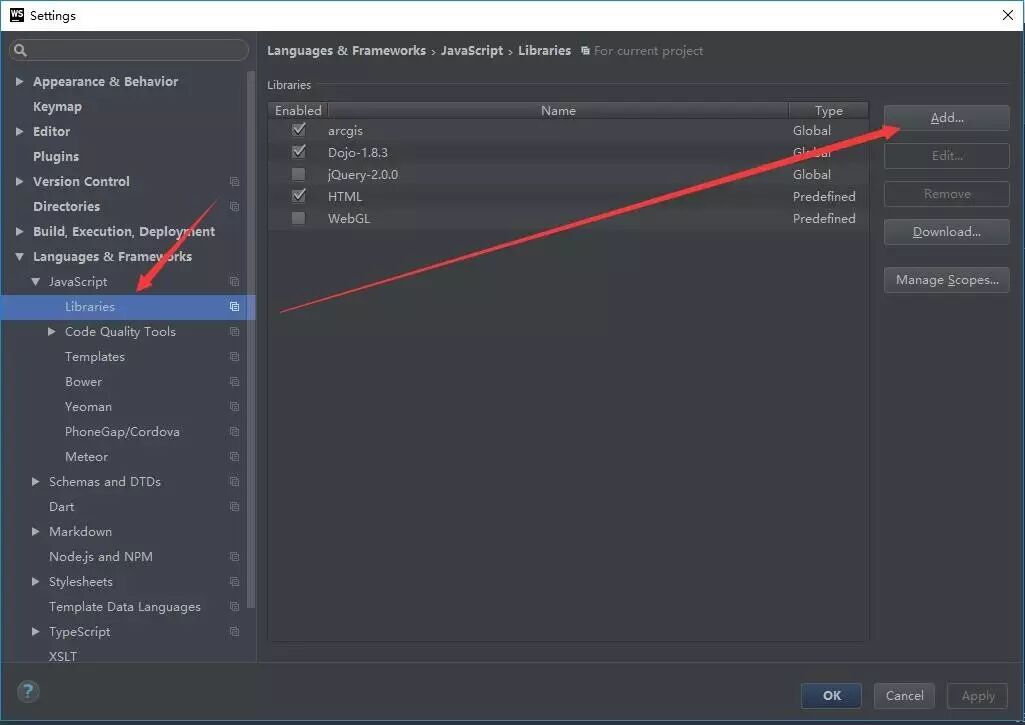Image resolution: width=1025 pixels, height=725 pixels.
Task: Confirm settings with OK button
Action: (832, 696)
